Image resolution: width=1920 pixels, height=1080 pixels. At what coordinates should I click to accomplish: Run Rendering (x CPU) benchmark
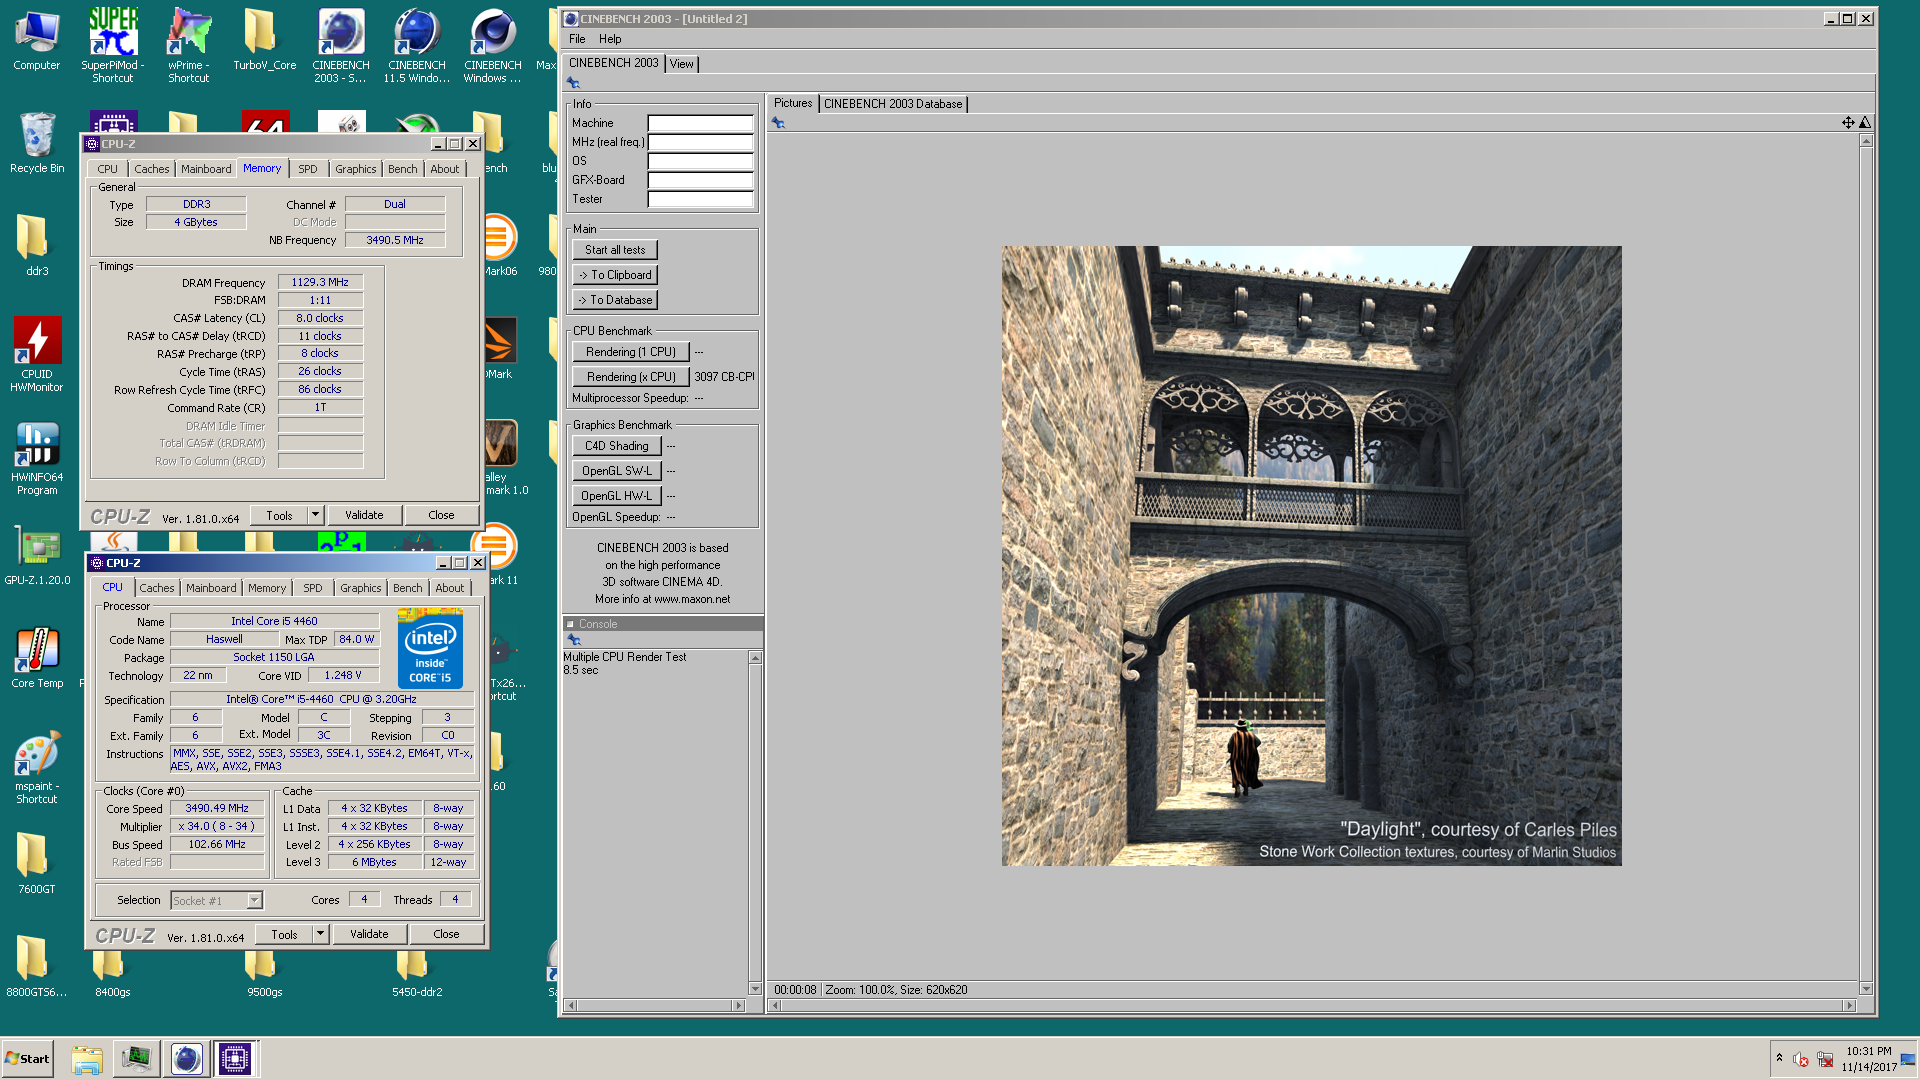click(631, 377)
